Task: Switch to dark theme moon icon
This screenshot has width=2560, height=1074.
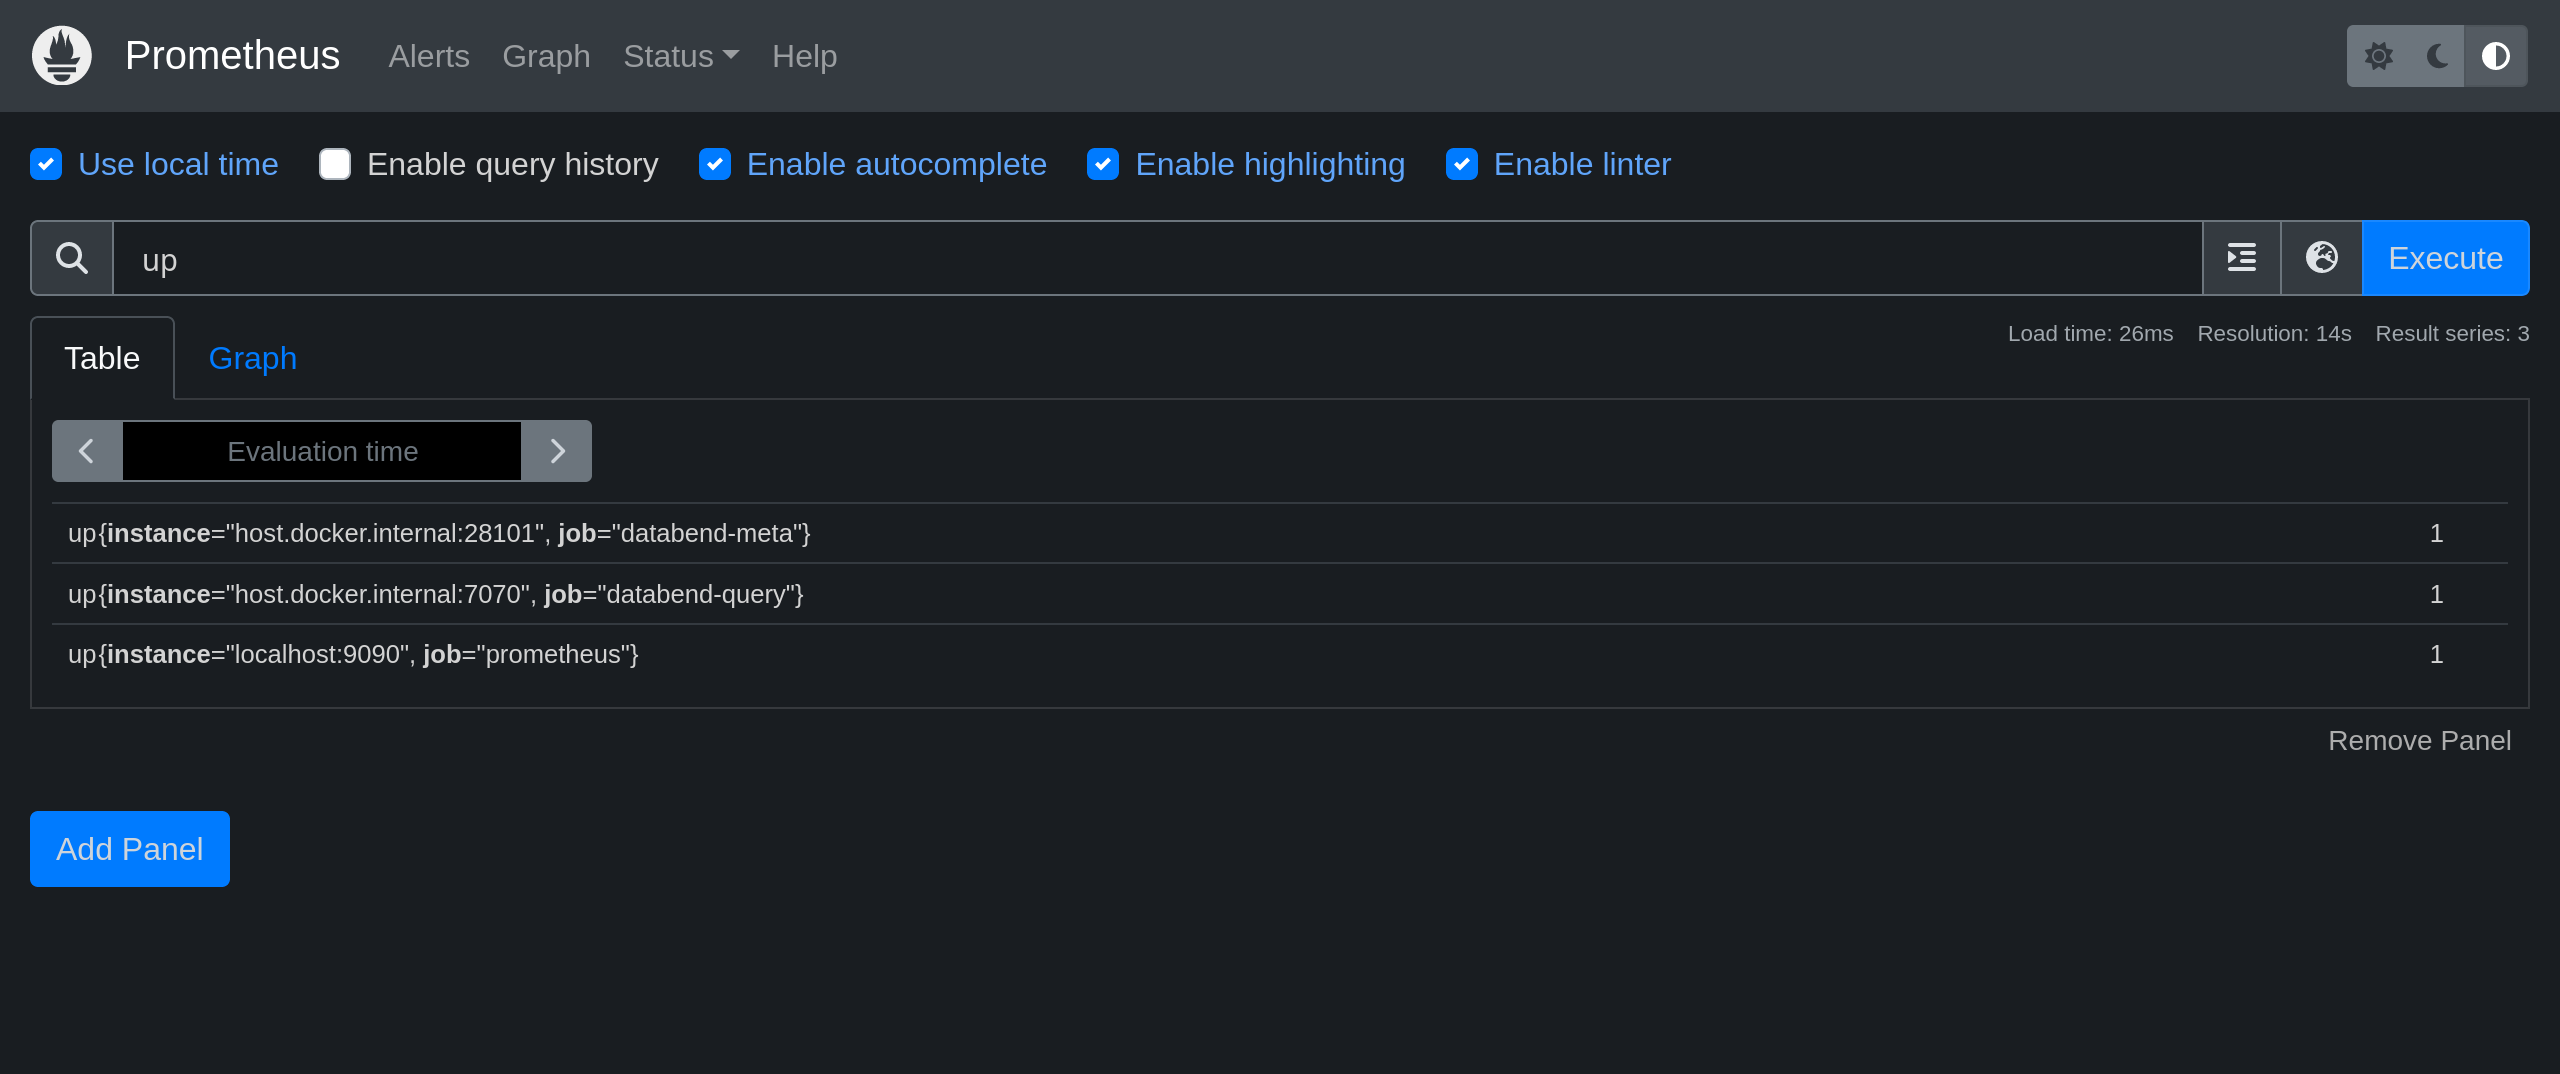Action: coord(2437,56)
